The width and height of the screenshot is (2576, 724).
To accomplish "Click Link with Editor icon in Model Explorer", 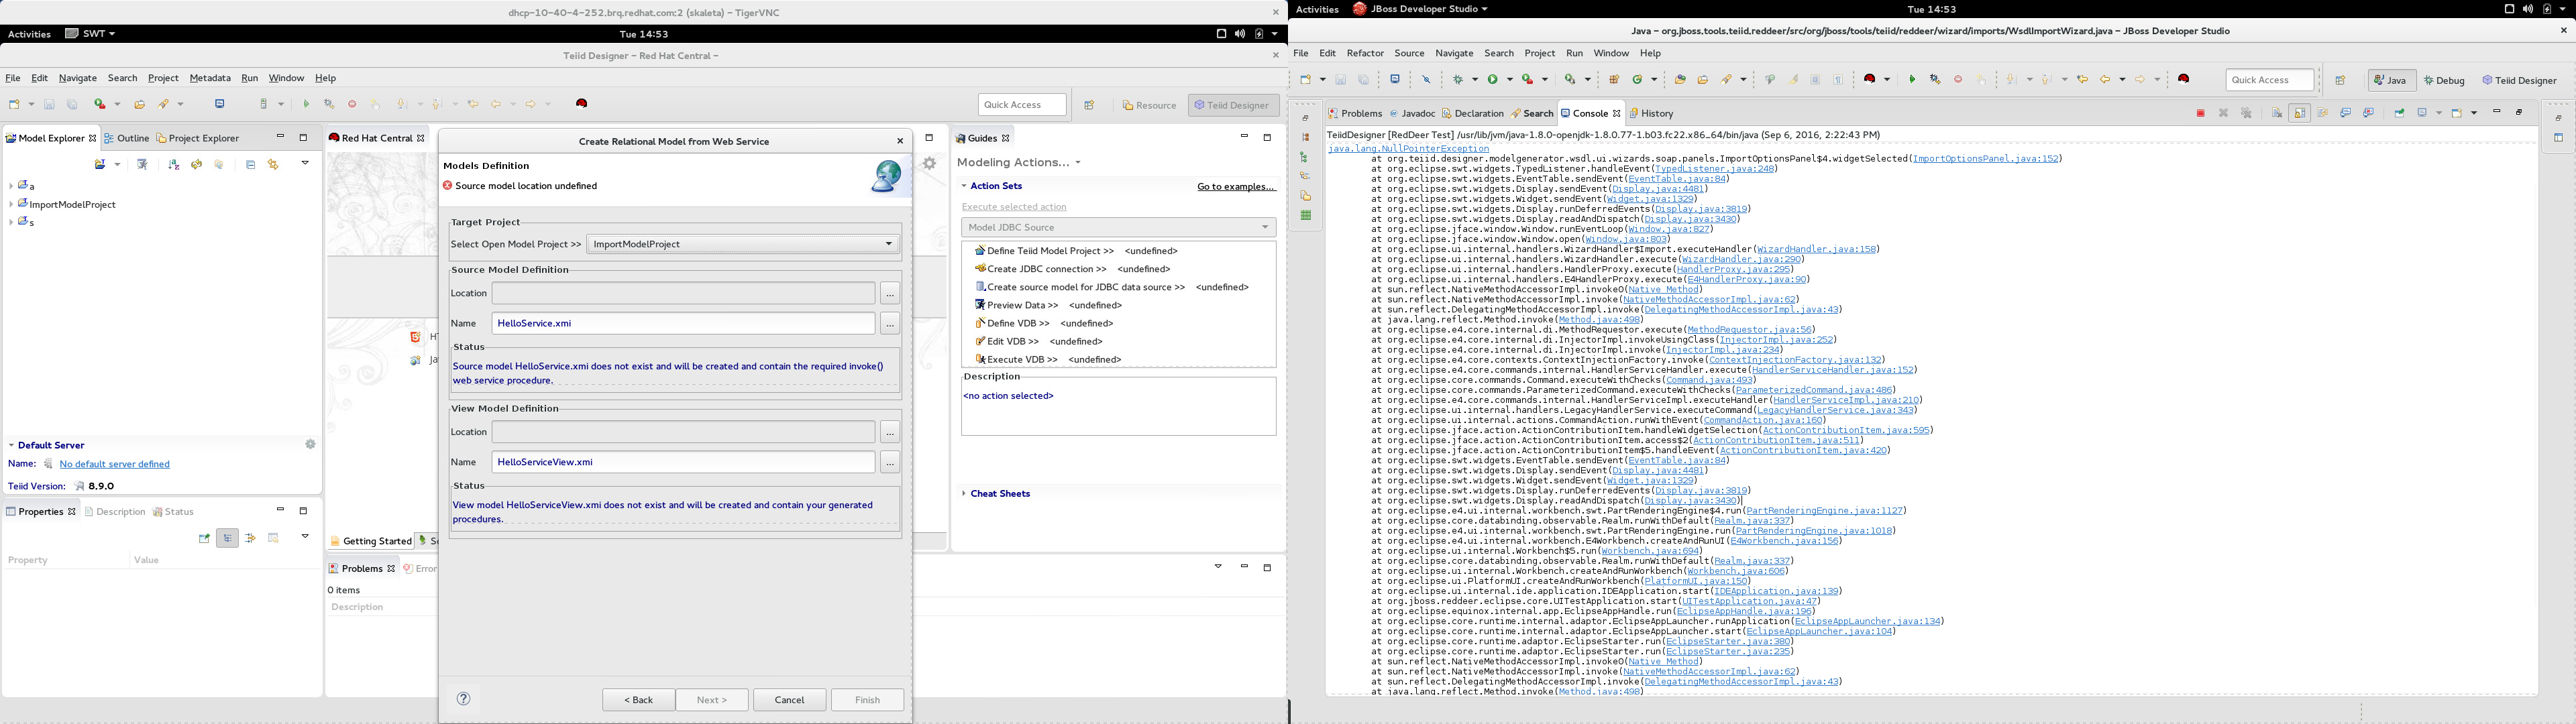I will click(273, 165).
